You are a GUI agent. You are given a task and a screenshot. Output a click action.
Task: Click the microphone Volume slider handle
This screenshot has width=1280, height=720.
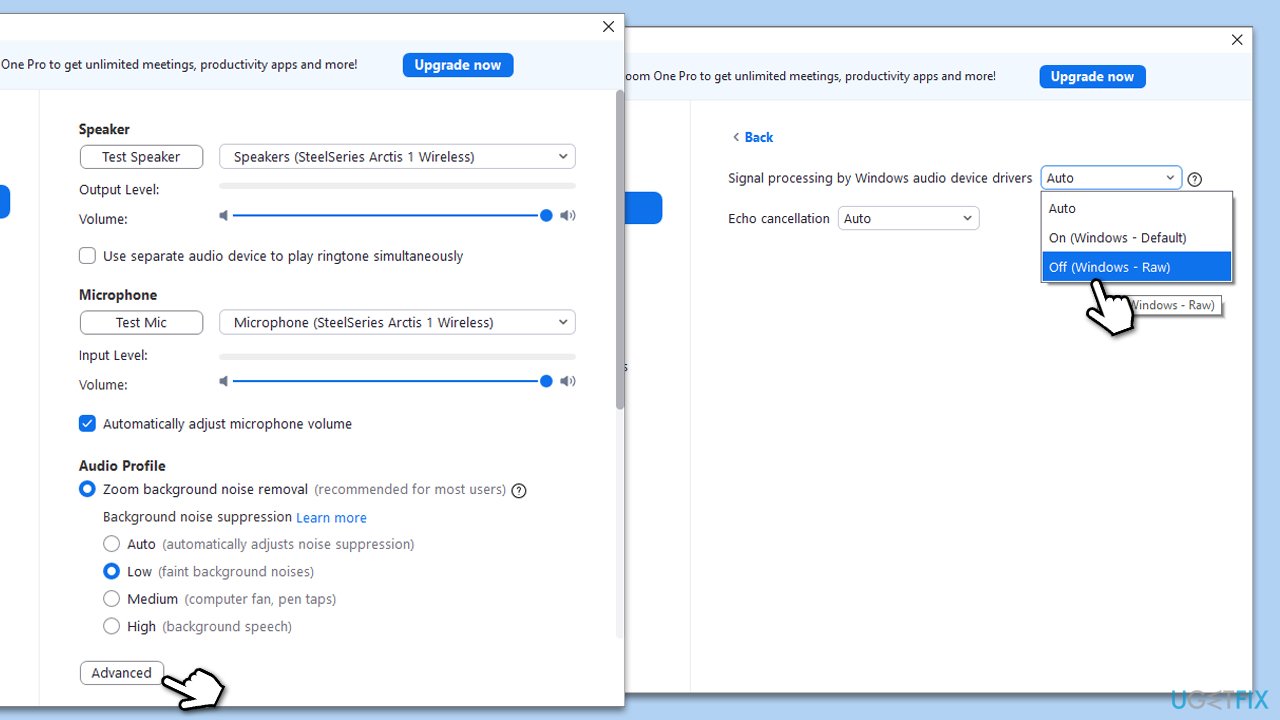click(546, 381)
